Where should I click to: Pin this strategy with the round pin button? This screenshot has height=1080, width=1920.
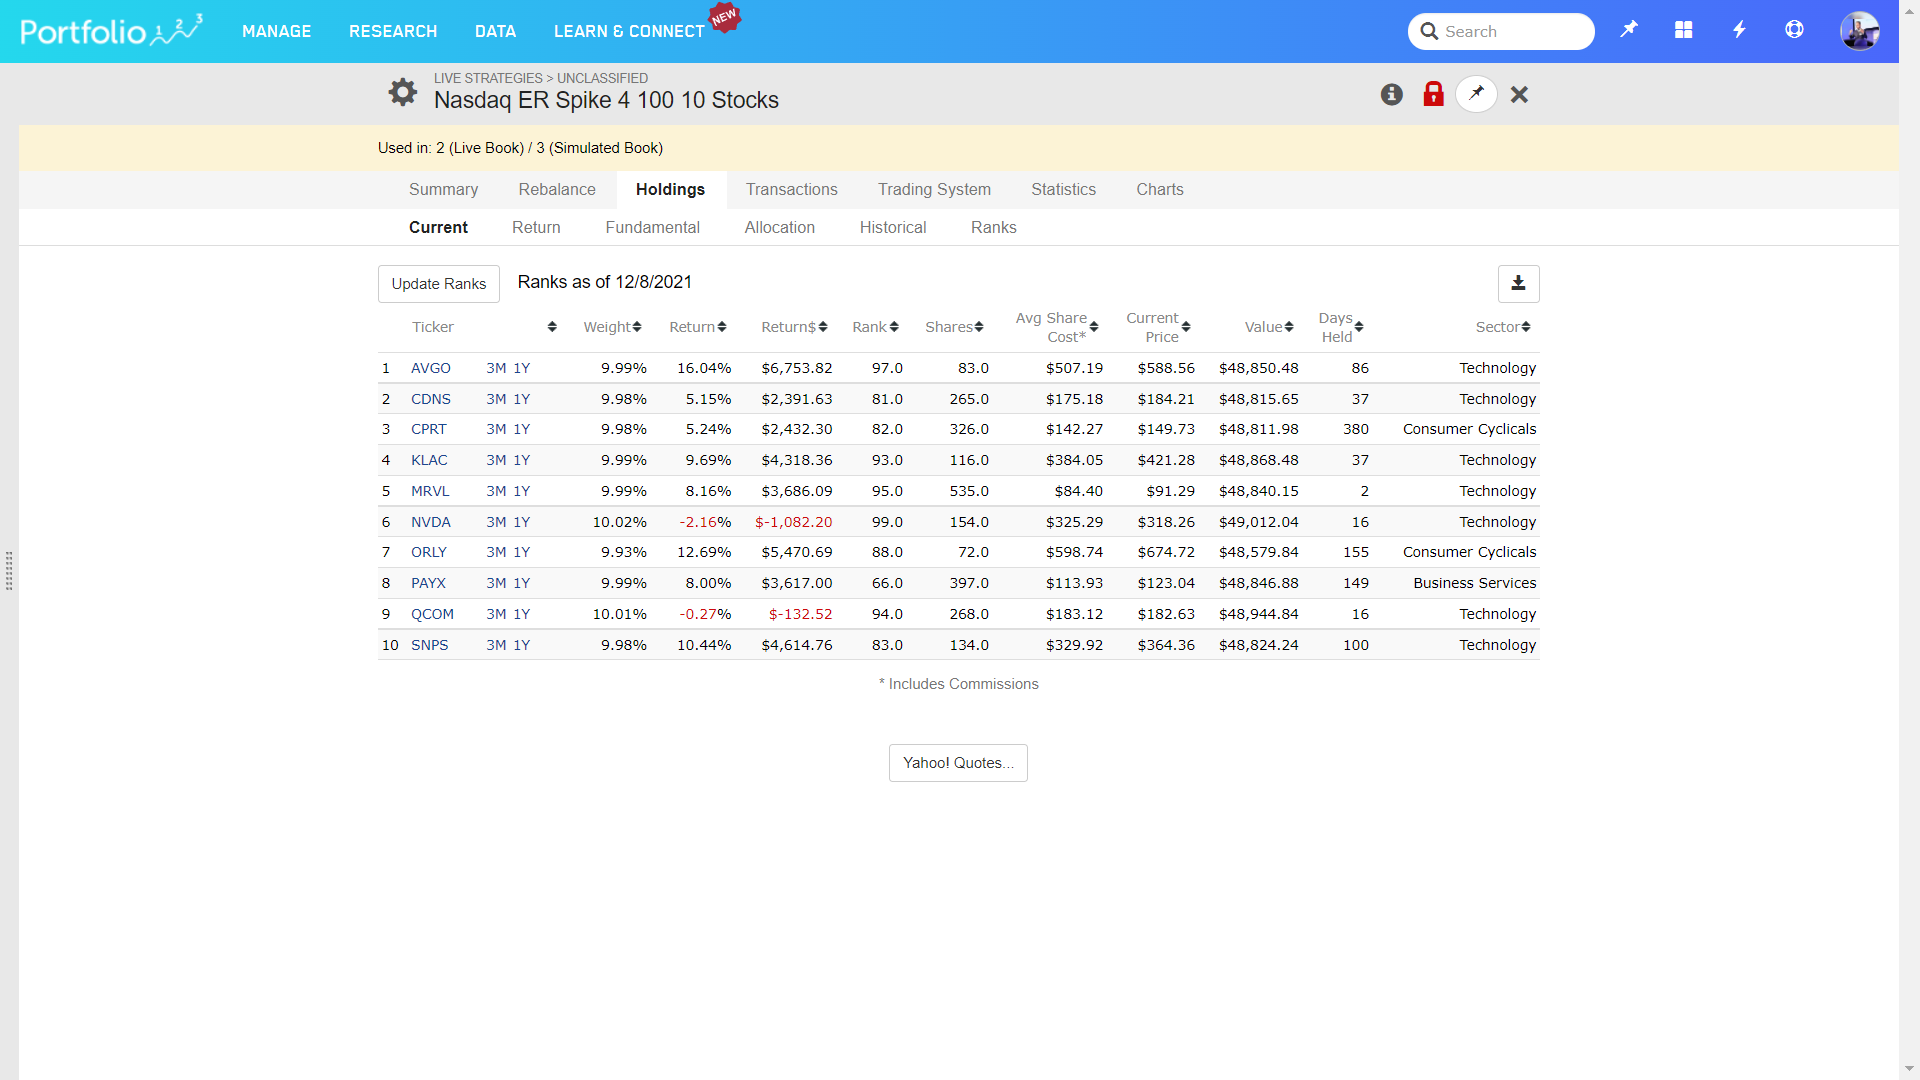pyautogui.click(x=1476, y=94)
